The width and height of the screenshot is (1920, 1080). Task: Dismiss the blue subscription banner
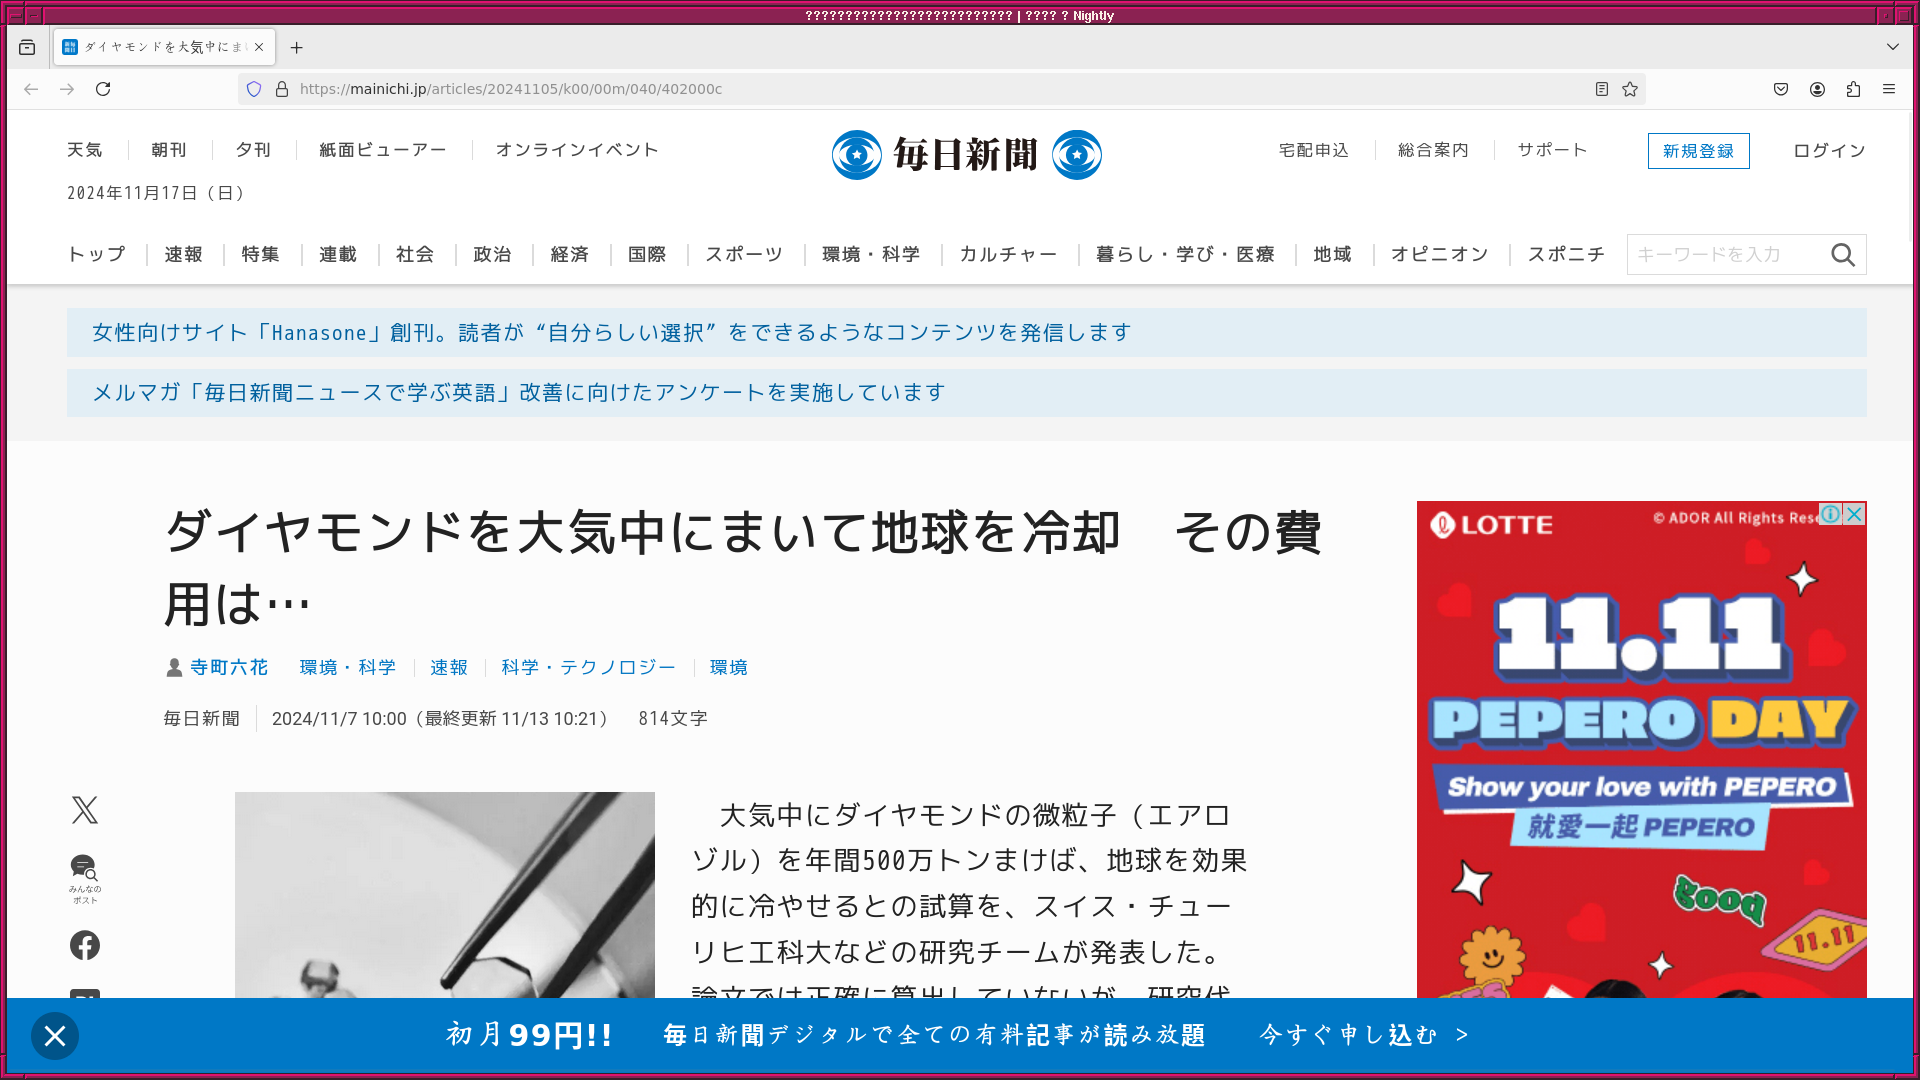point(55,1036)
